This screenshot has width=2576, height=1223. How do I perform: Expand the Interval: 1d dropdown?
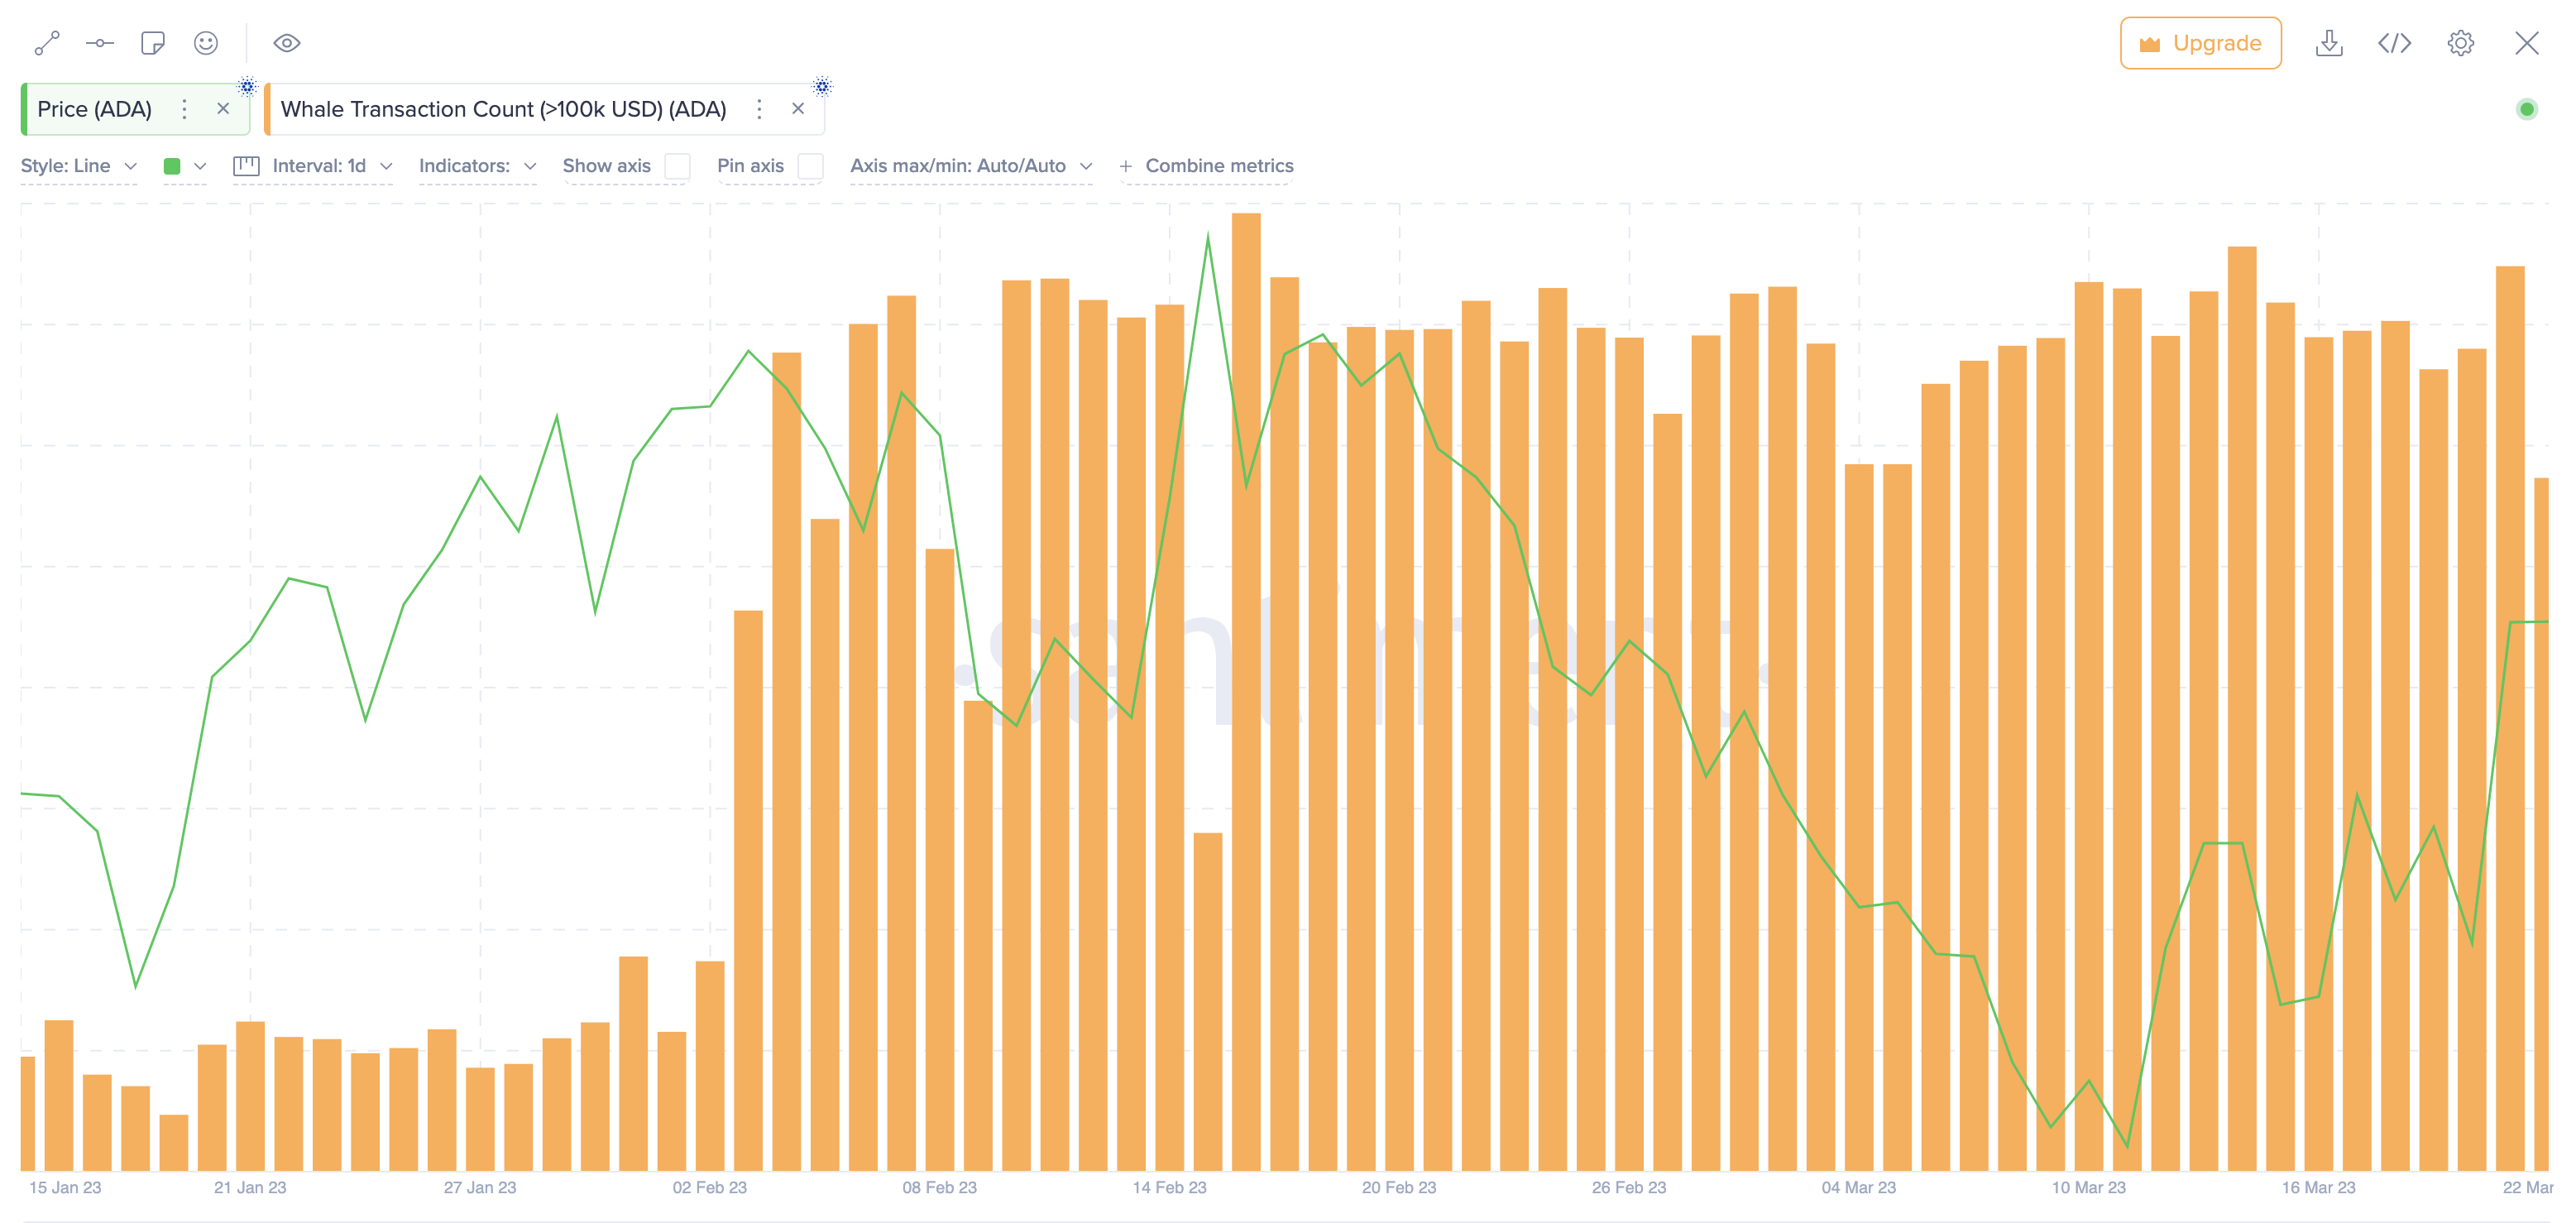(x=320, y=166)
